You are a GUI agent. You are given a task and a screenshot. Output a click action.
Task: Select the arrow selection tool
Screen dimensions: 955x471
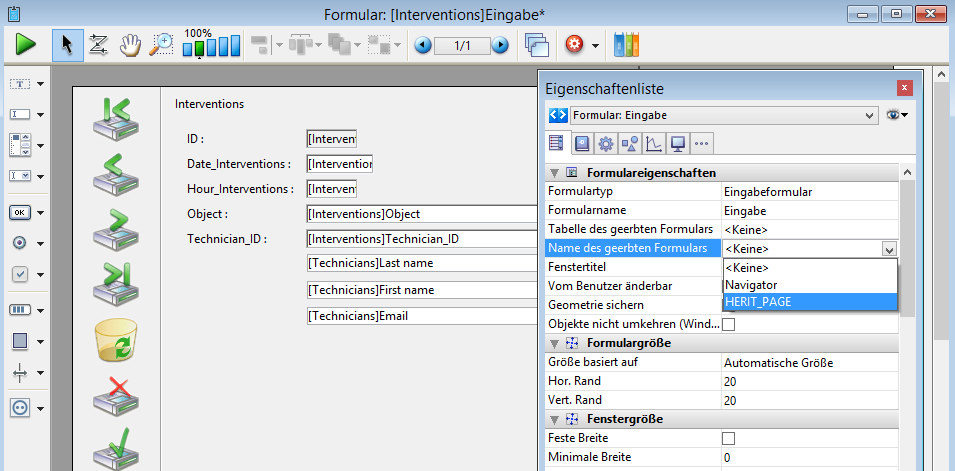pyautogui.click(x=68, y=45)
